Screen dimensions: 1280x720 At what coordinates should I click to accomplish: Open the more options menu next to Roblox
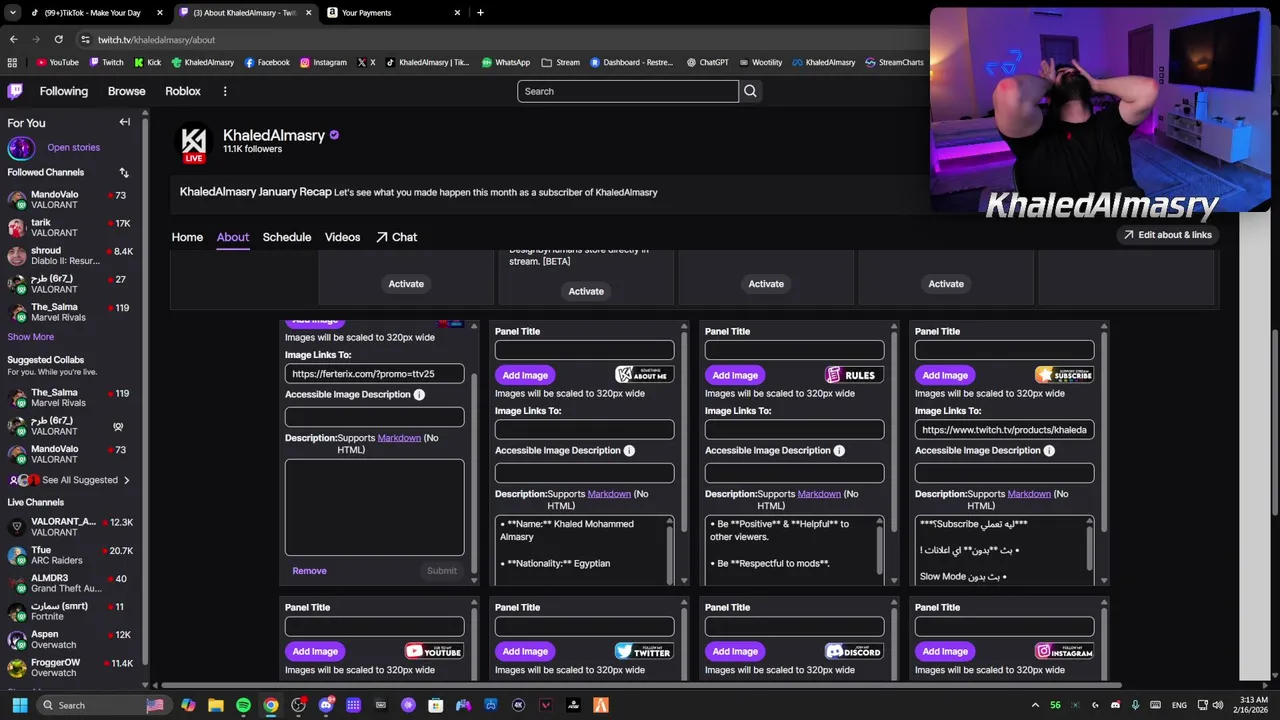225,91
